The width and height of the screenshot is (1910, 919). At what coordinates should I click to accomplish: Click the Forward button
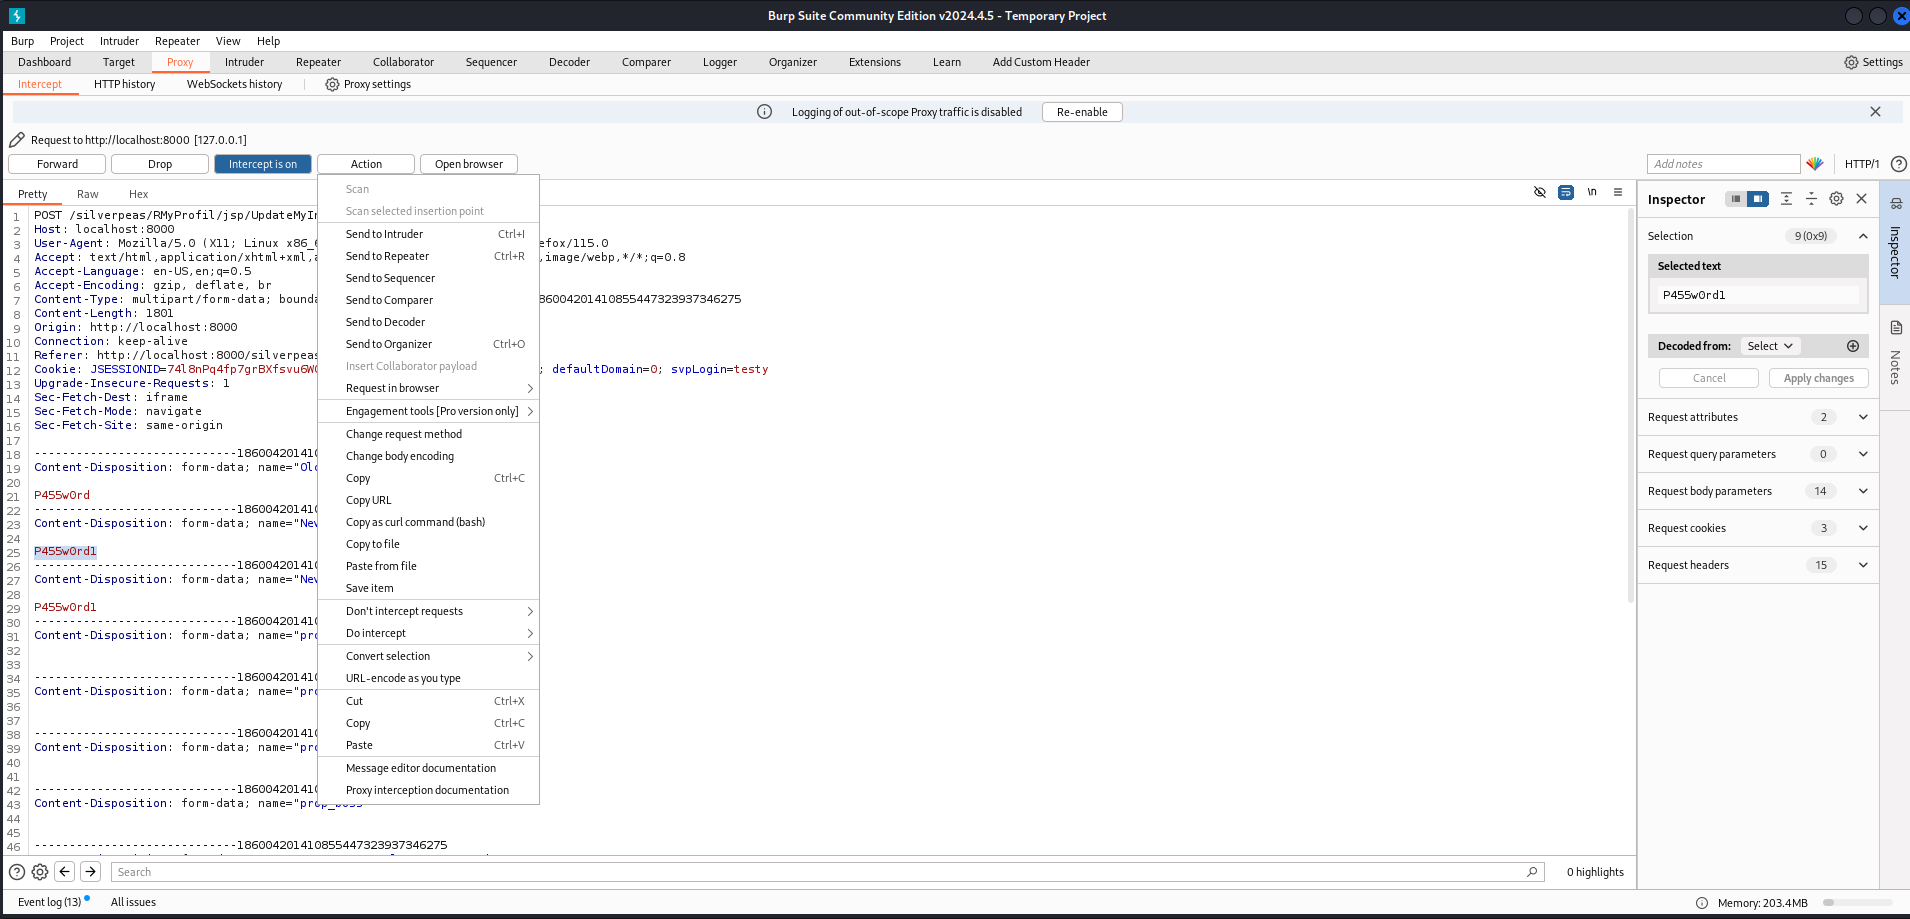click(x=57, y=164)
